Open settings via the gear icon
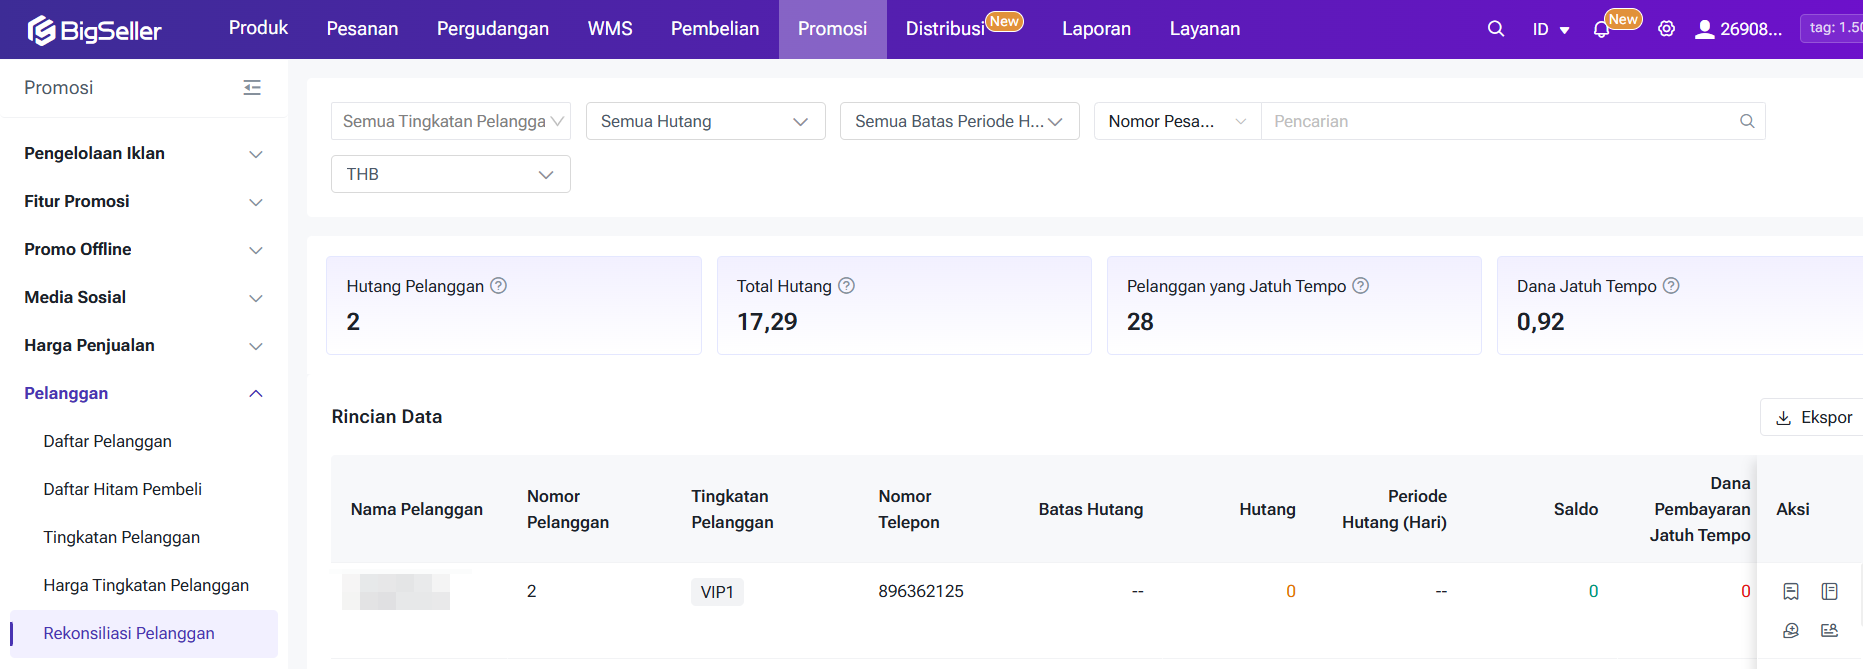The image size is (1863, 669). [x=1666, y=29]
